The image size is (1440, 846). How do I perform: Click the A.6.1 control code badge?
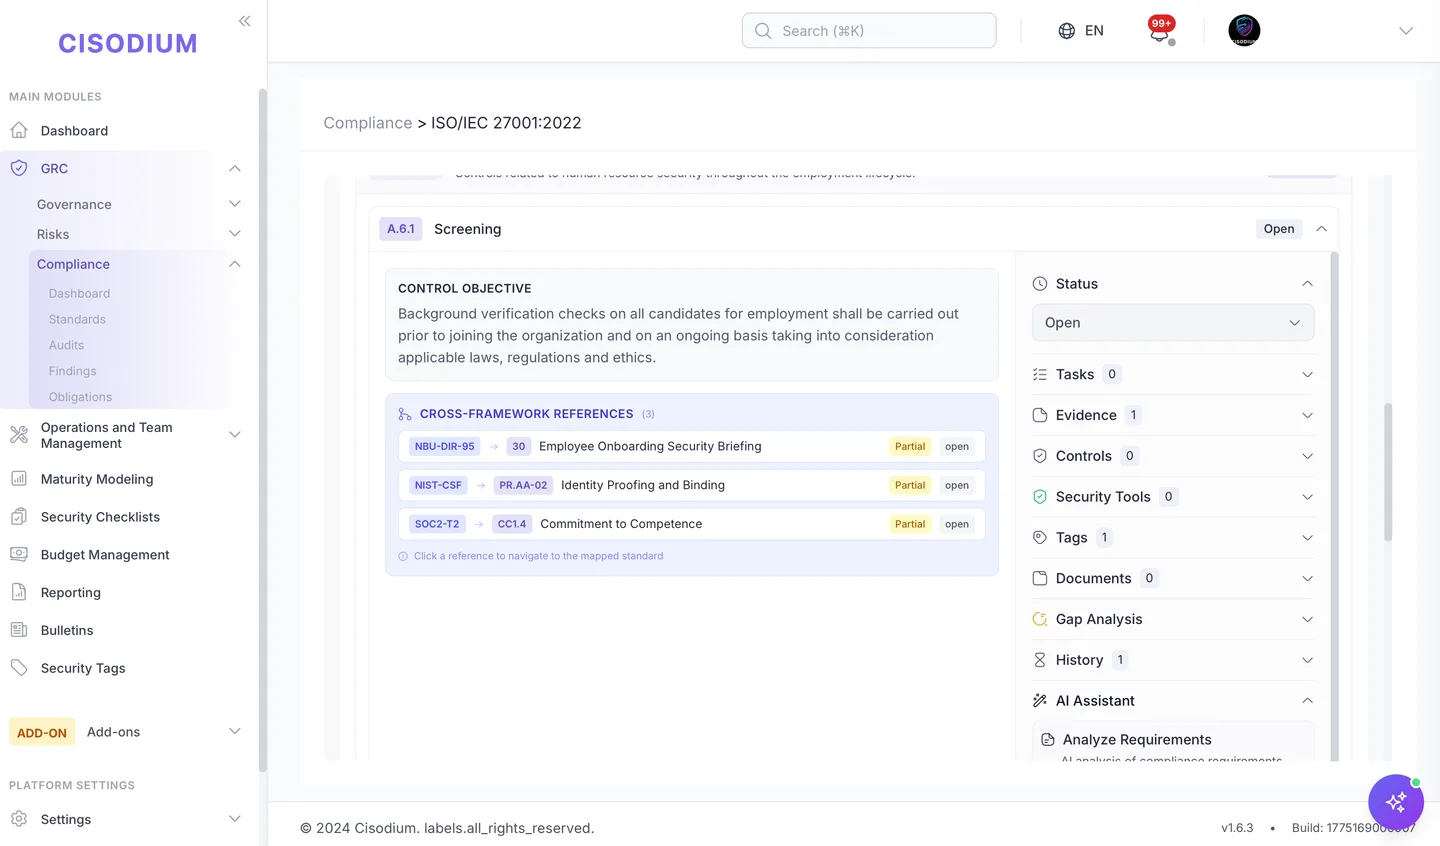[400, 229]
